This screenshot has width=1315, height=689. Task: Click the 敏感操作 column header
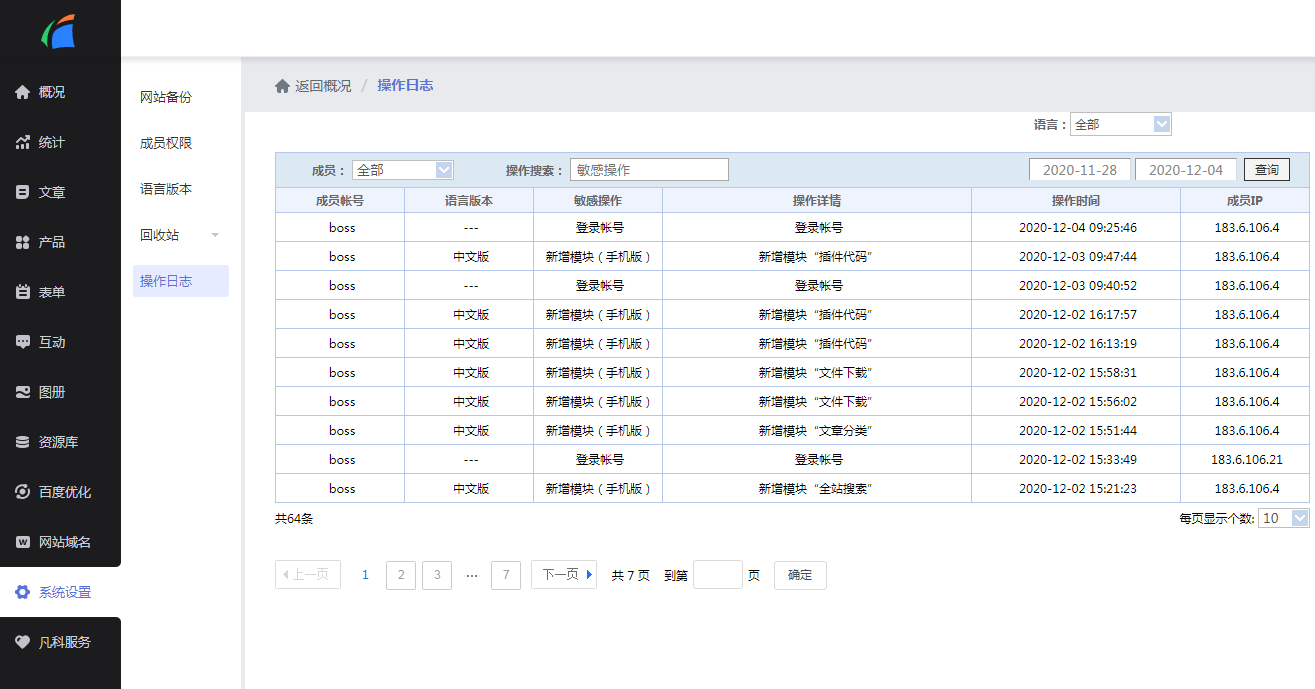(598, 200)
